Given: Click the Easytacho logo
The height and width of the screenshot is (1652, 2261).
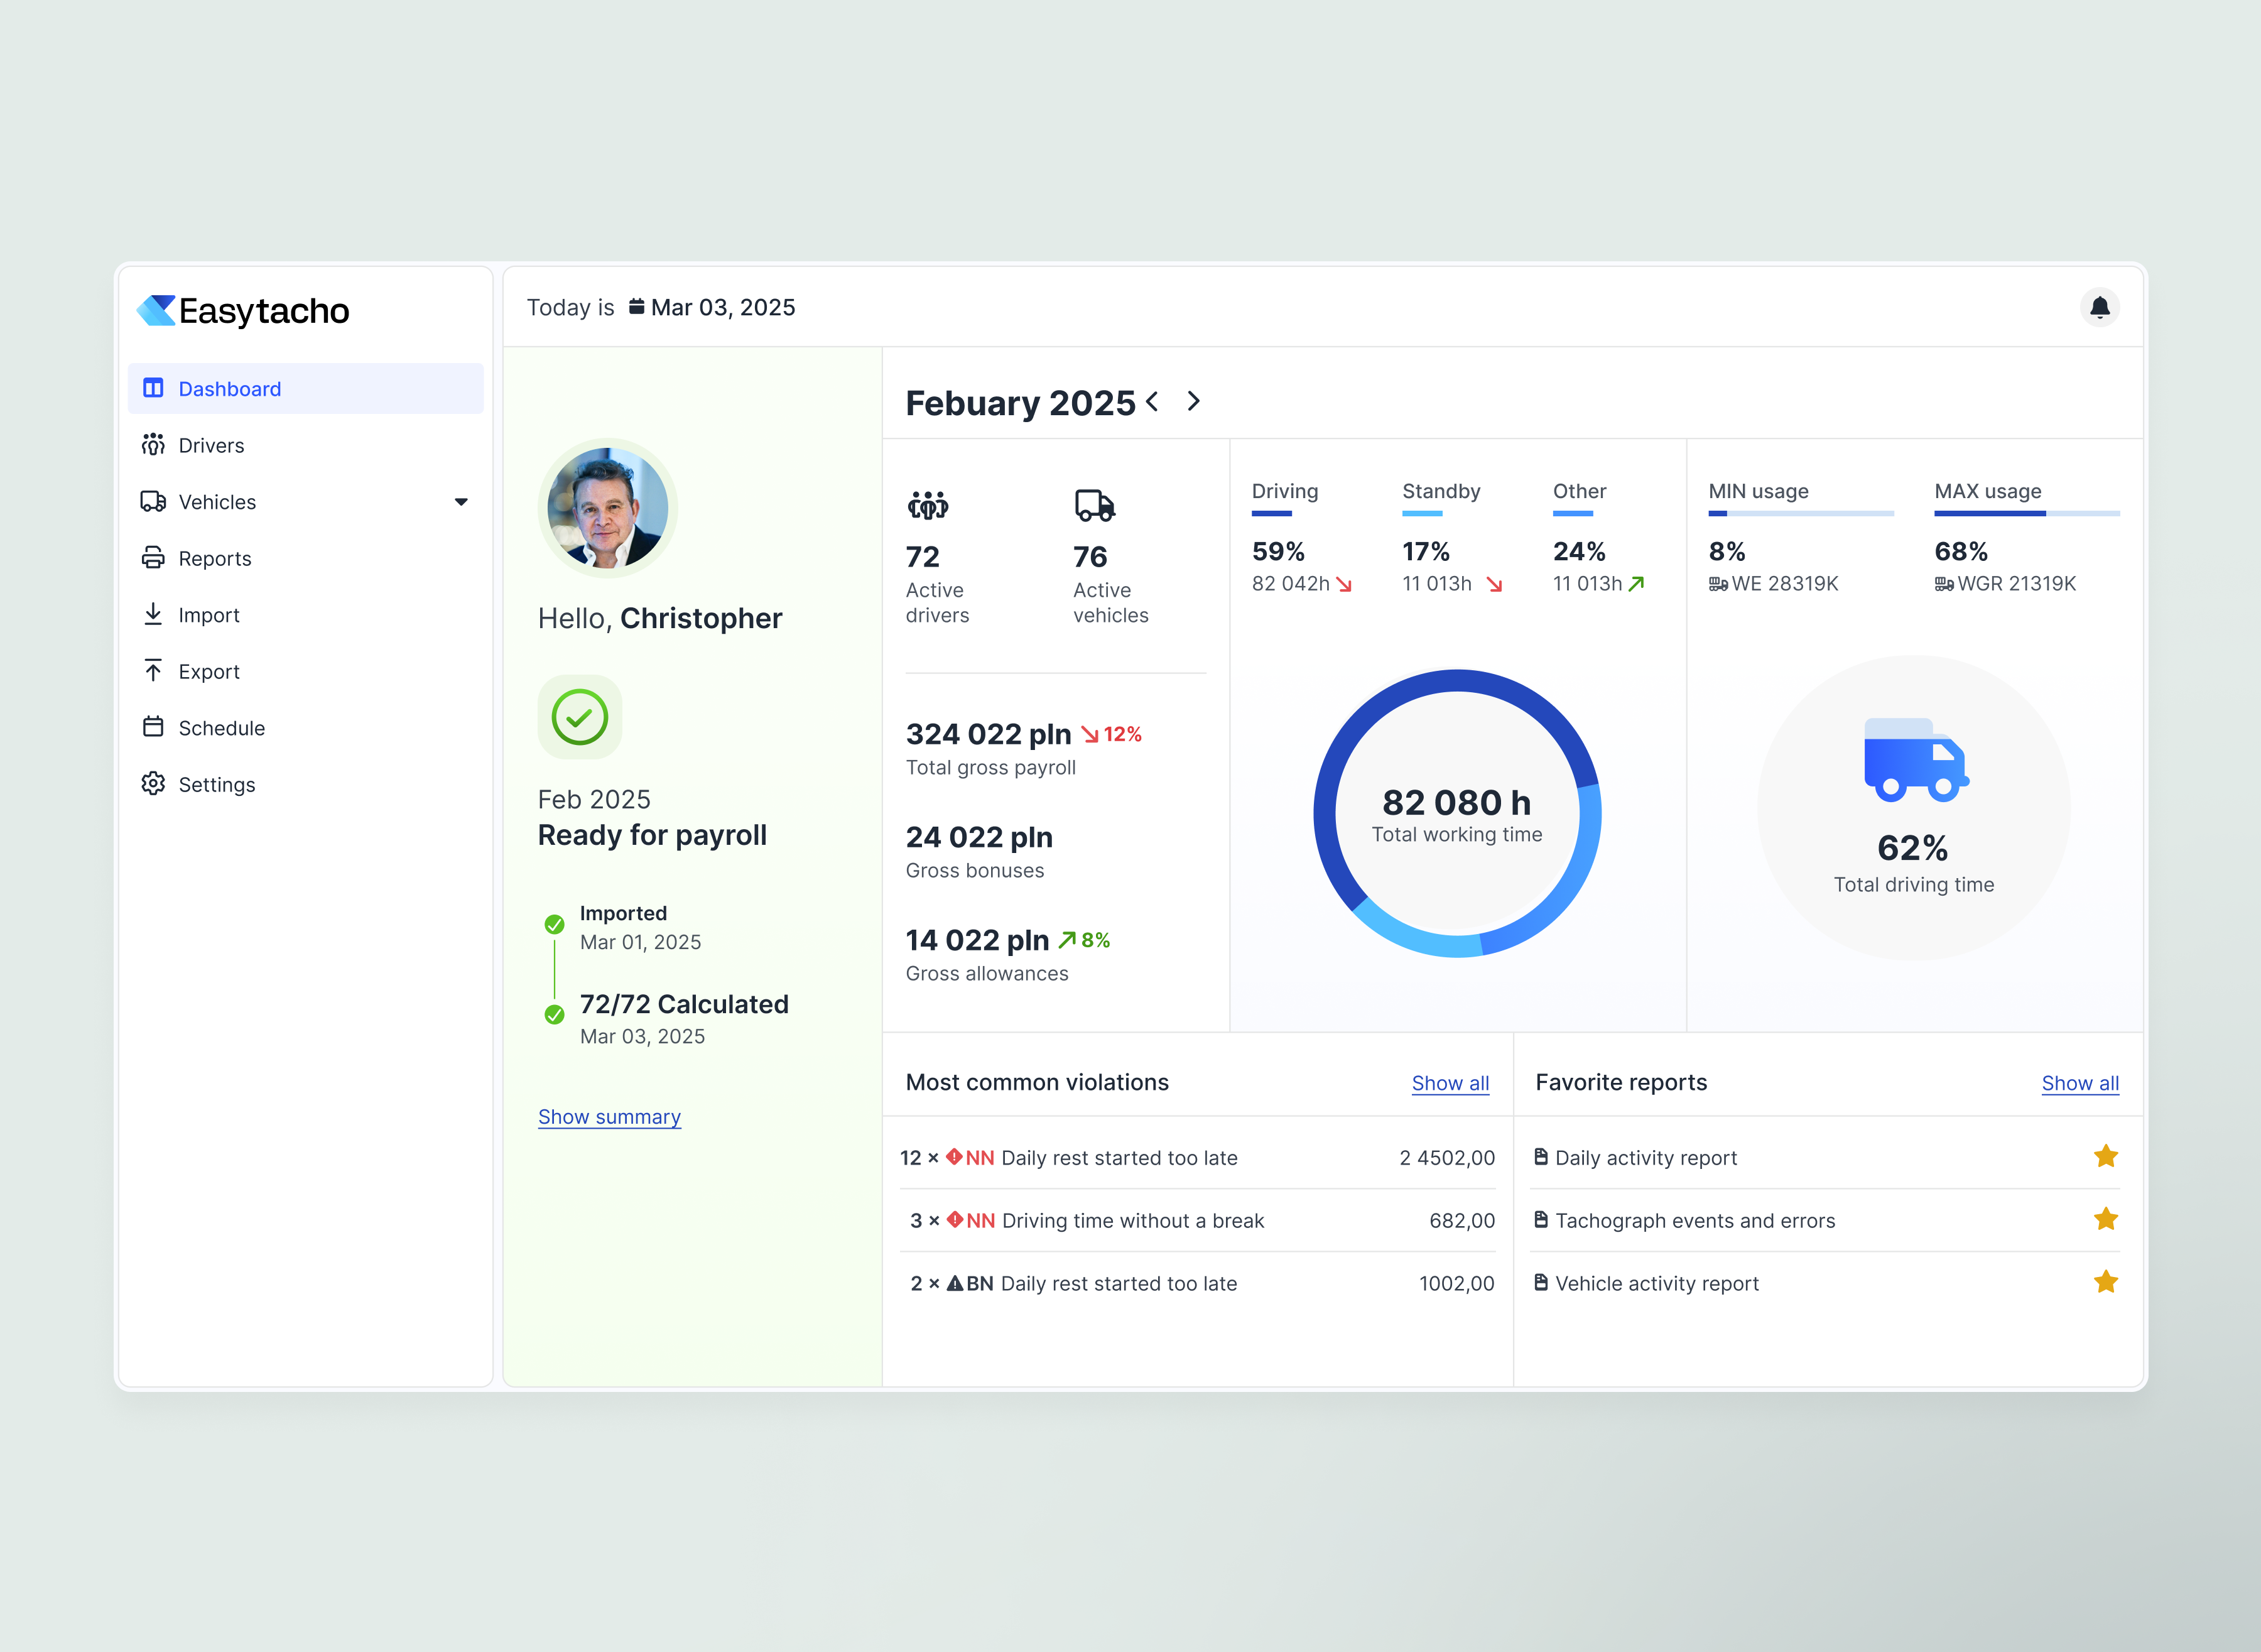Looking at the screenshot, I should point(243,310).
